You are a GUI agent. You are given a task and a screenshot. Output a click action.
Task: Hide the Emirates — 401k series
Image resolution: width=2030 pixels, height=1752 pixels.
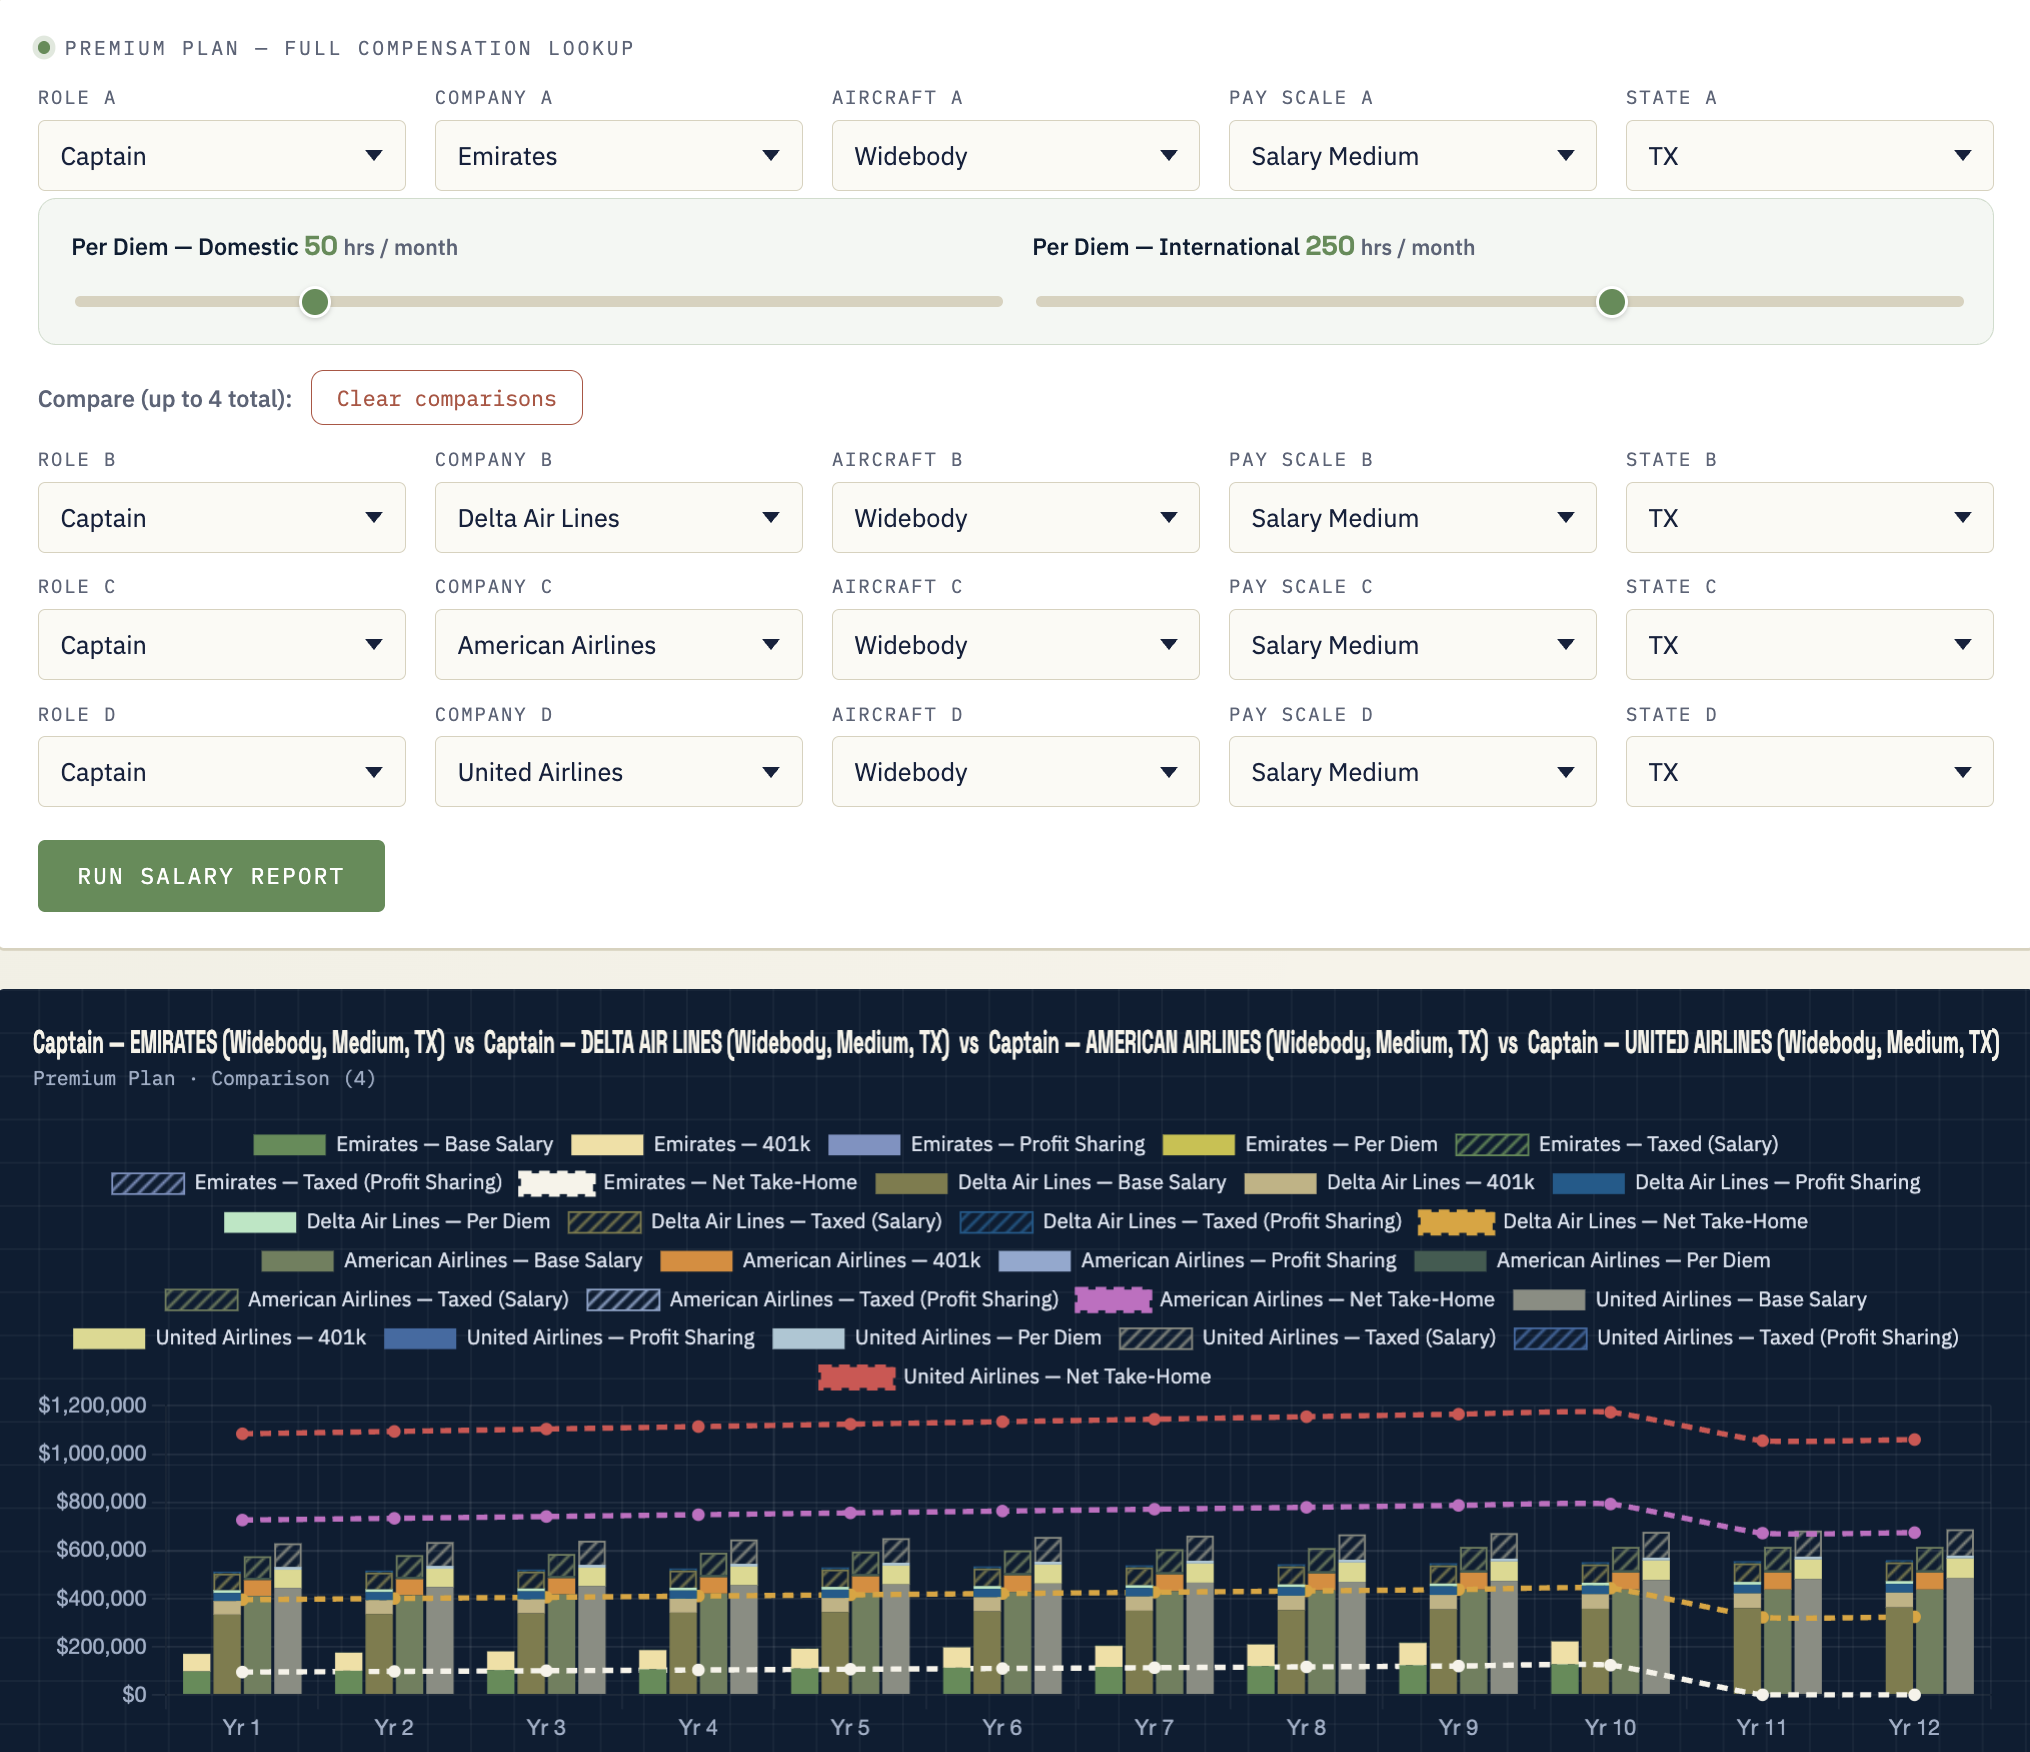click(691, 1144)
